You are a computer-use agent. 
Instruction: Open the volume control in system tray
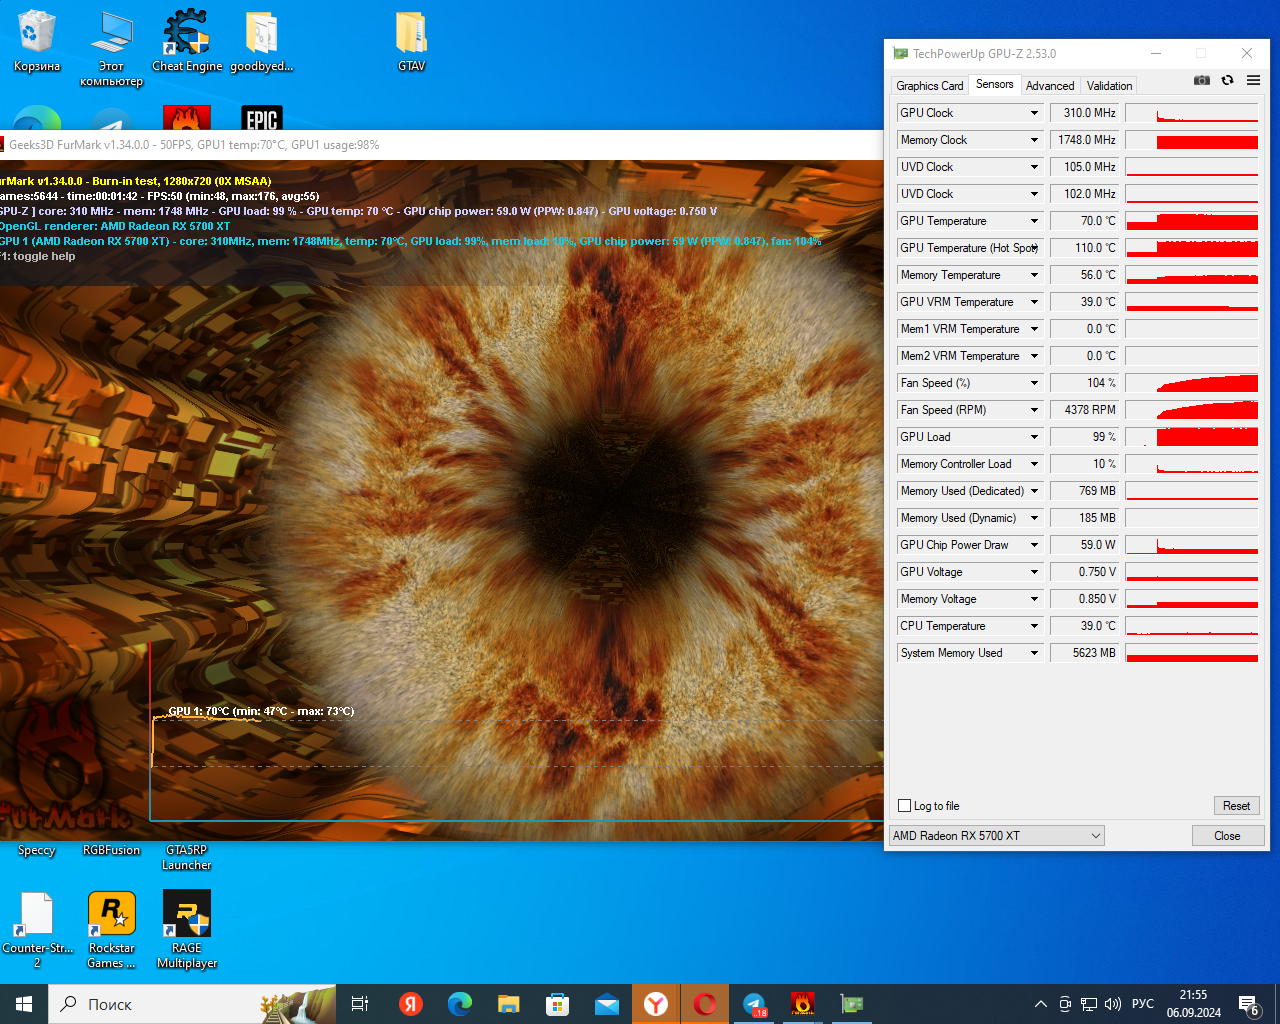[1113, 1004]
